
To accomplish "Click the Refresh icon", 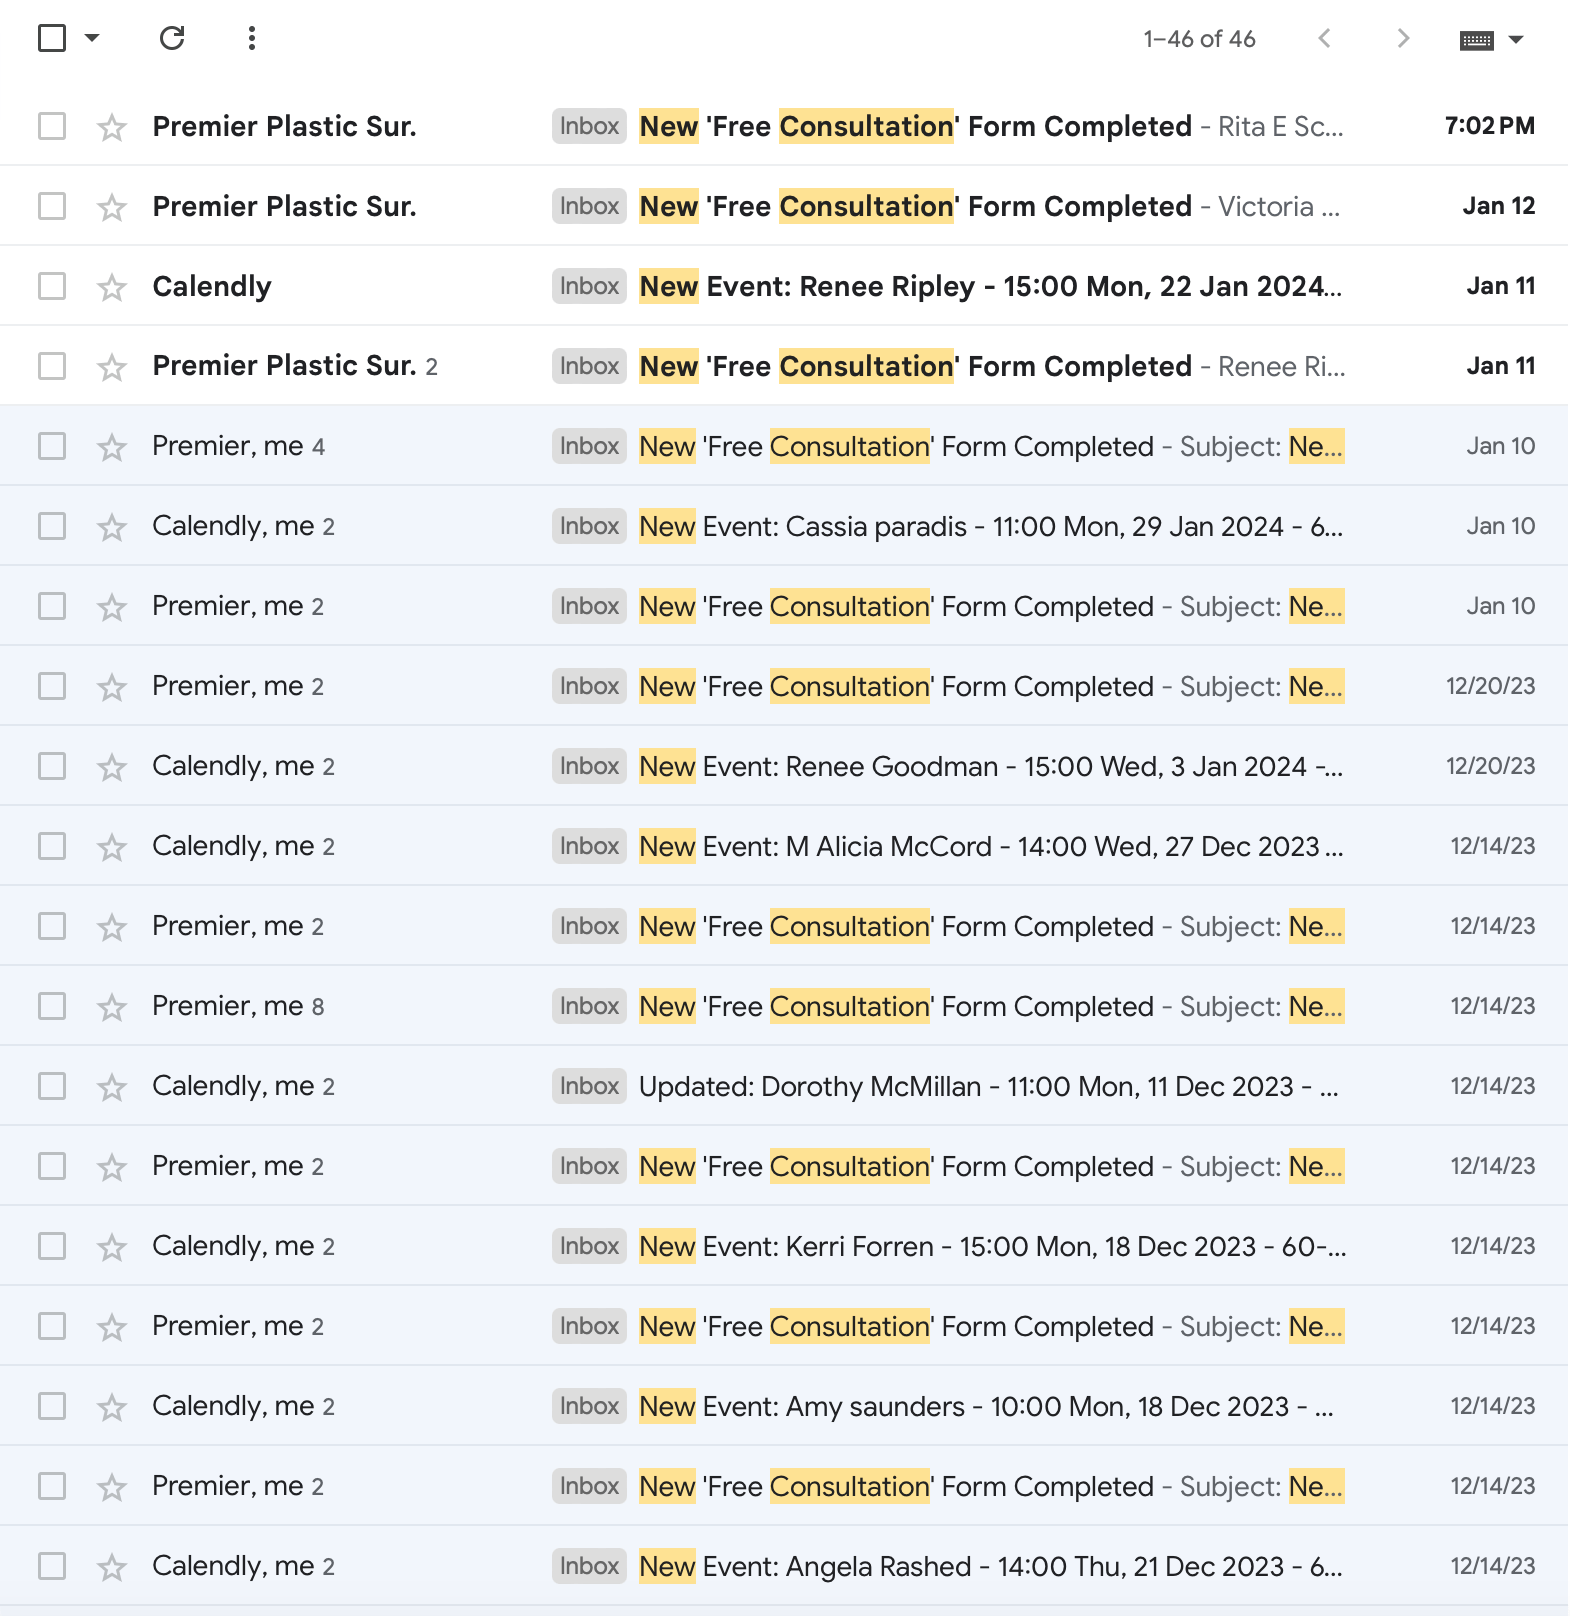I will (172, 38).
